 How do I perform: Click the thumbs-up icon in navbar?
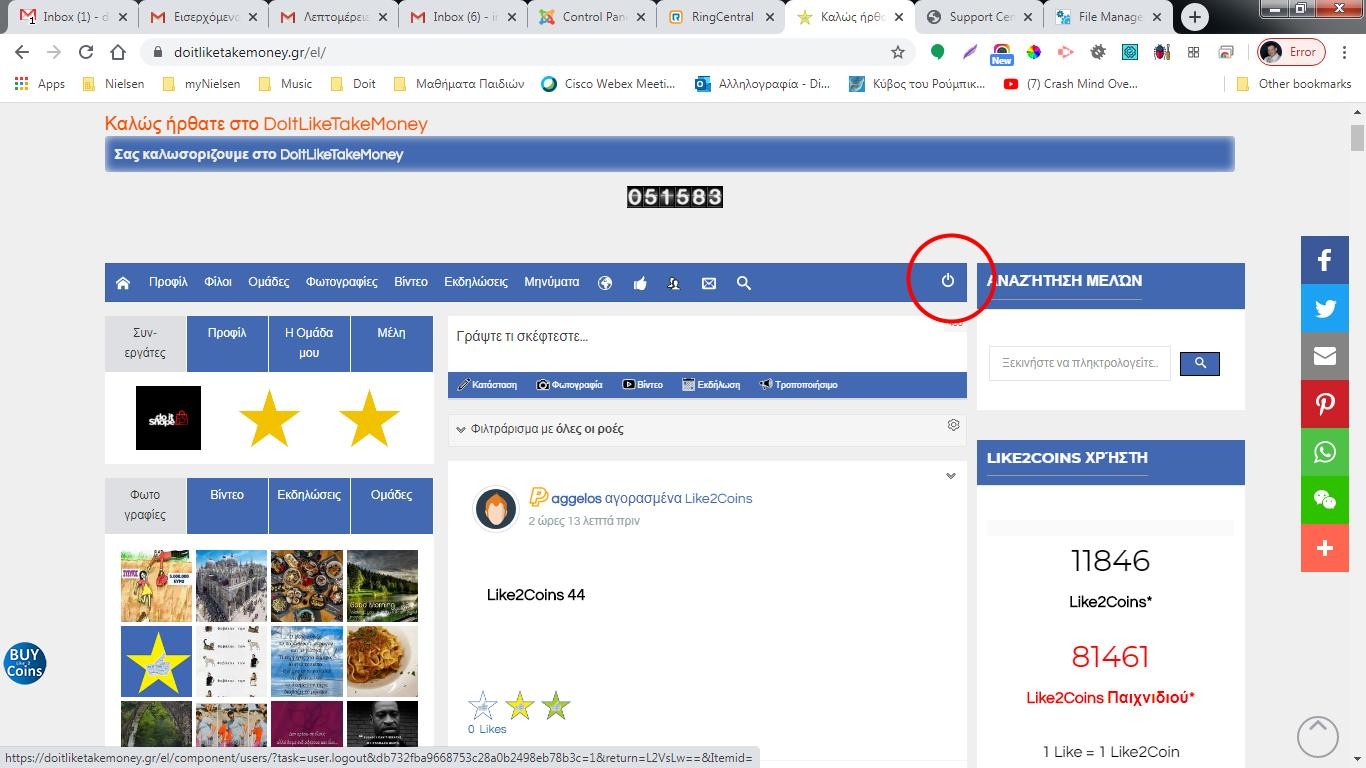(x=640, y=283)
